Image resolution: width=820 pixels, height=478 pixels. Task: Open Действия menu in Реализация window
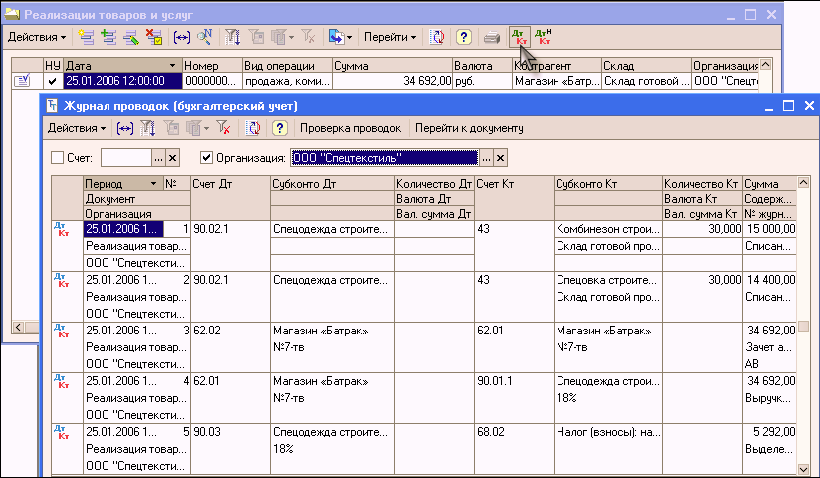click(x=37, y=37)
